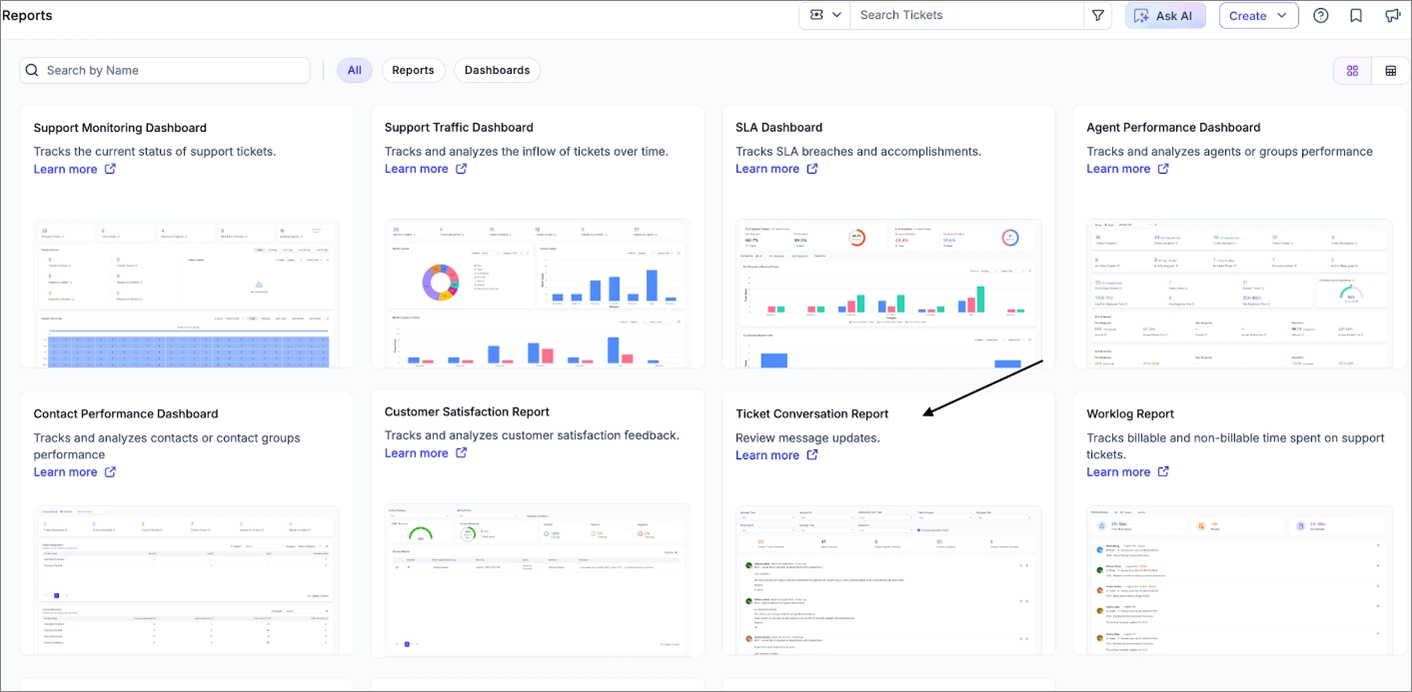
Task: Open the Support Traffic Dashboard preview thumbnail
Action: [x=537, y=293]
